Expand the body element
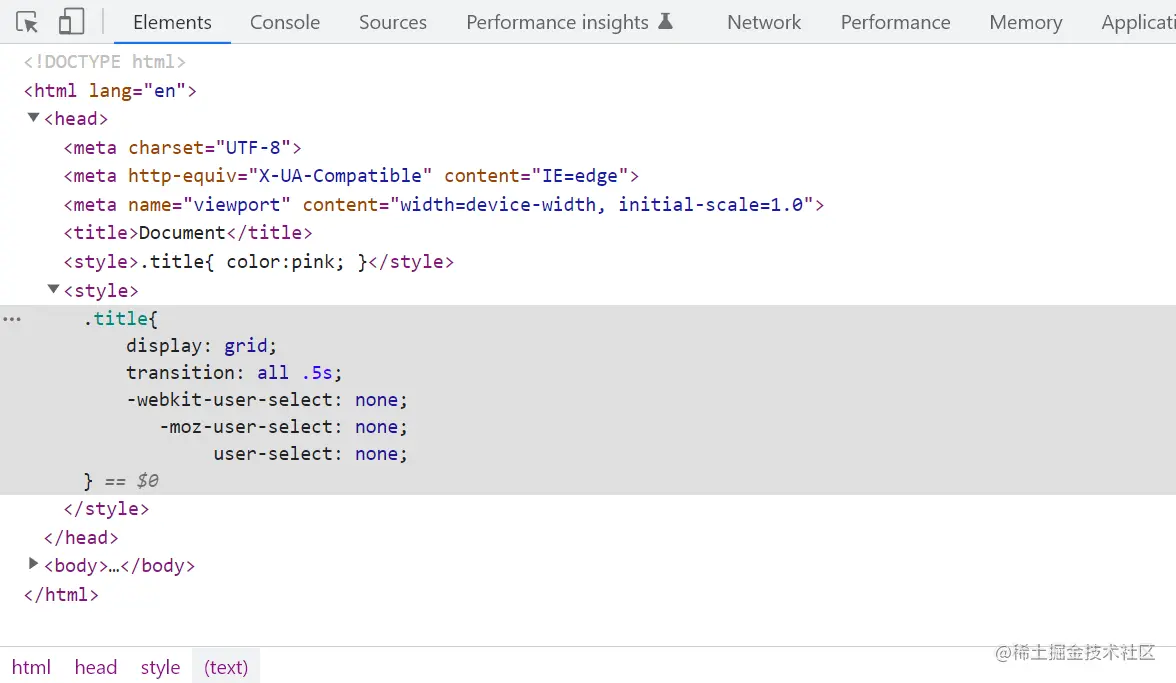The height and width of the screenshot is (683, 1176). [x=33, y=565]
